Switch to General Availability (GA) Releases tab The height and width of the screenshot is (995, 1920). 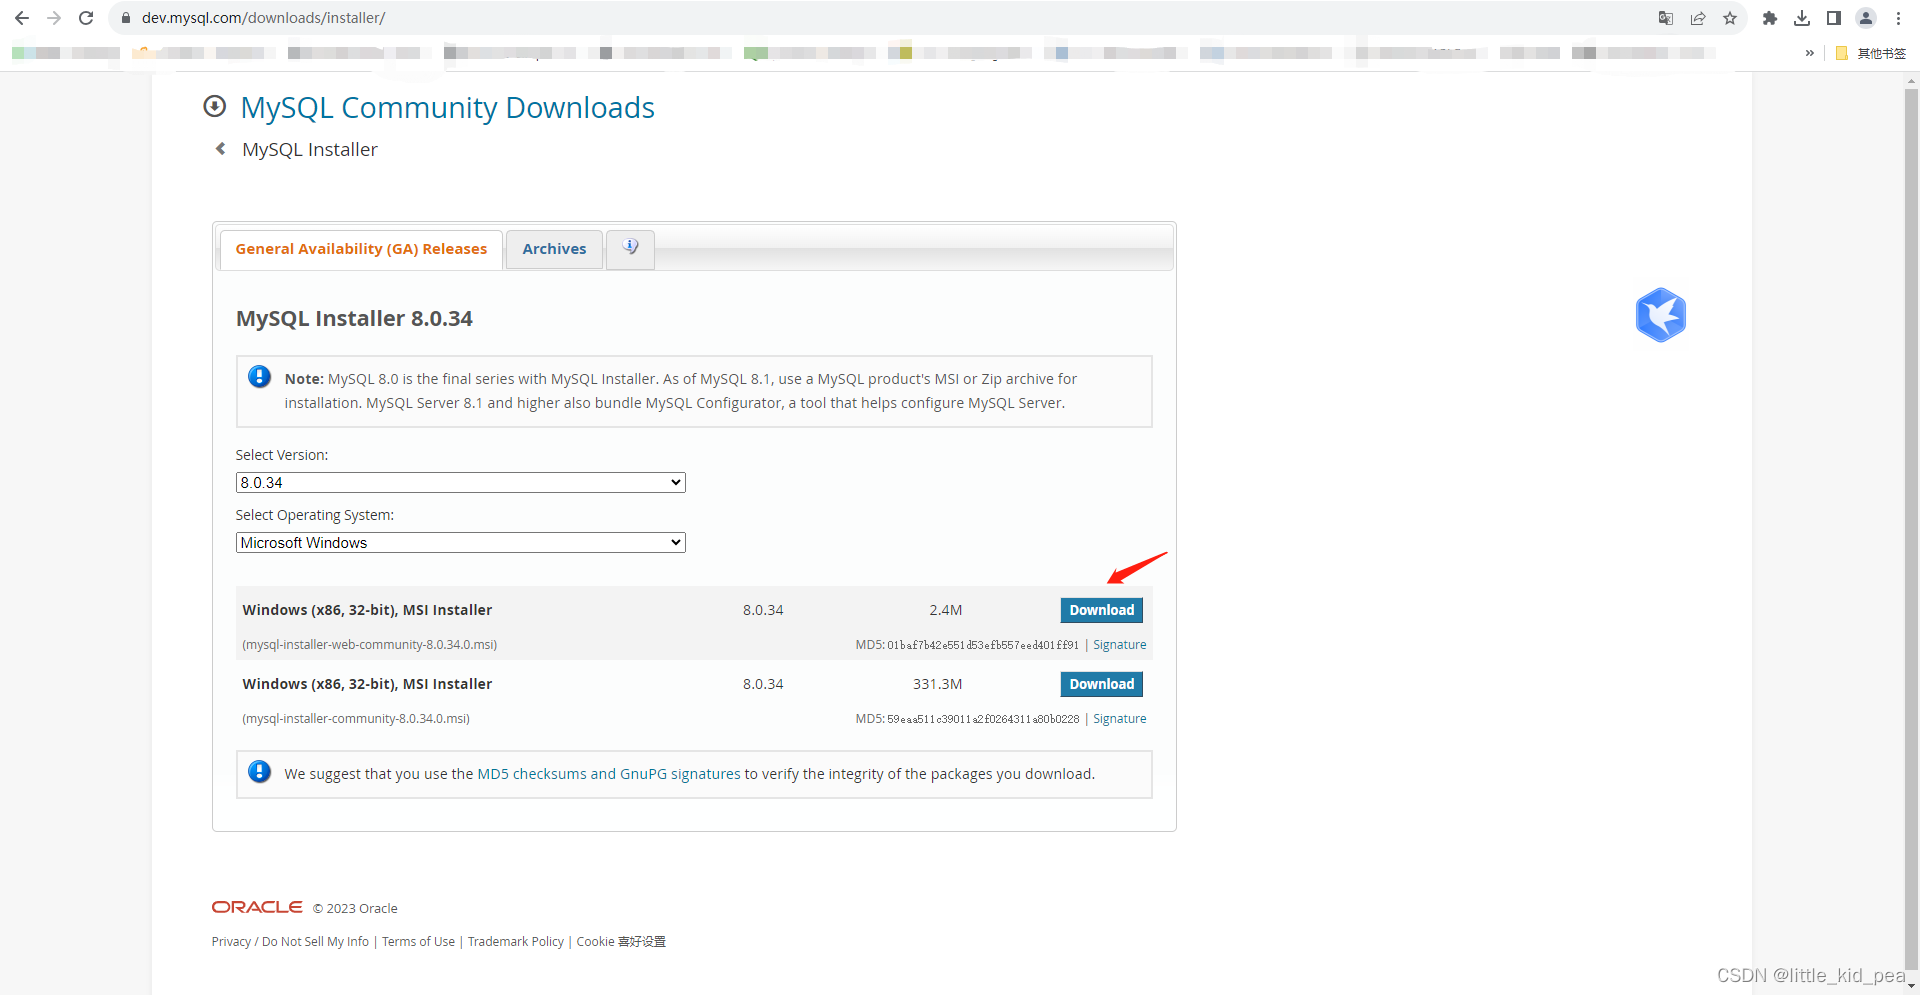(361, 249)
